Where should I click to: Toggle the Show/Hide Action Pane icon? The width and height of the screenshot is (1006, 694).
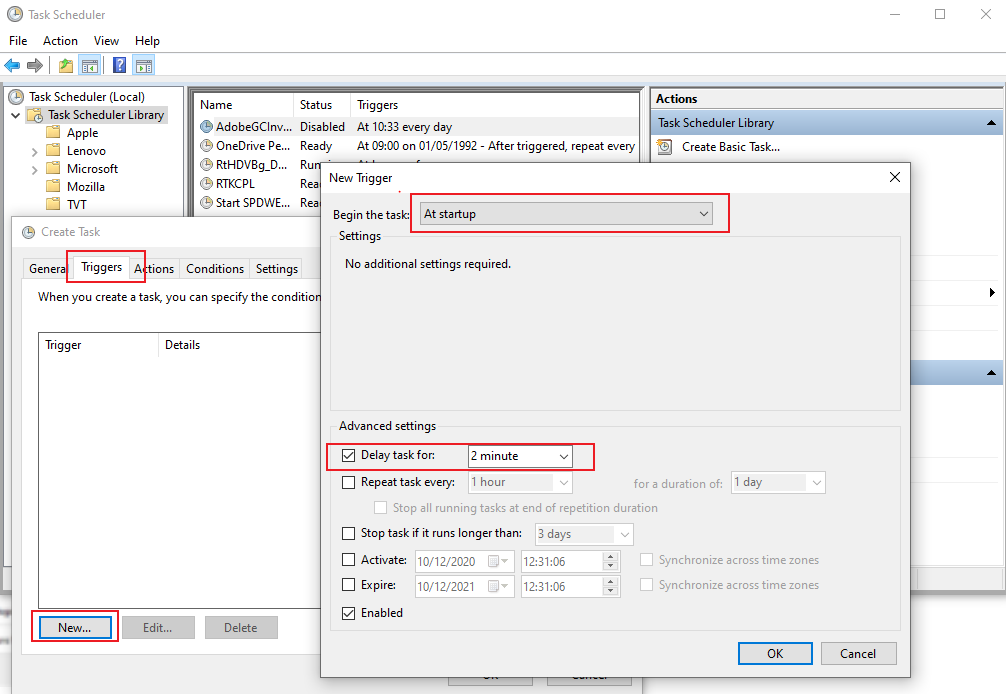pyautogui.click(x=144, y=66)
